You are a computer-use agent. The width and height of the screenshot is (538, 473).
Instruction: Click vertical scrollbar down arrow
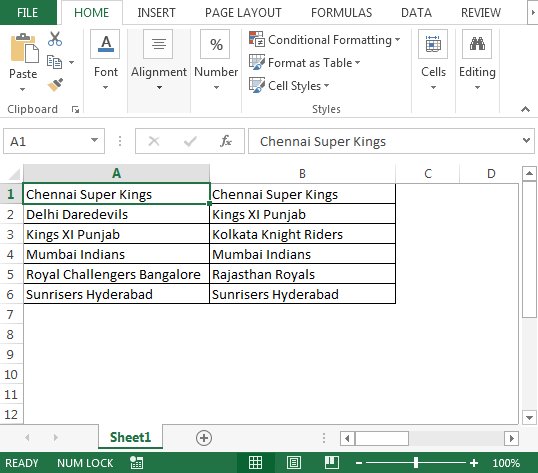point(529,417)
